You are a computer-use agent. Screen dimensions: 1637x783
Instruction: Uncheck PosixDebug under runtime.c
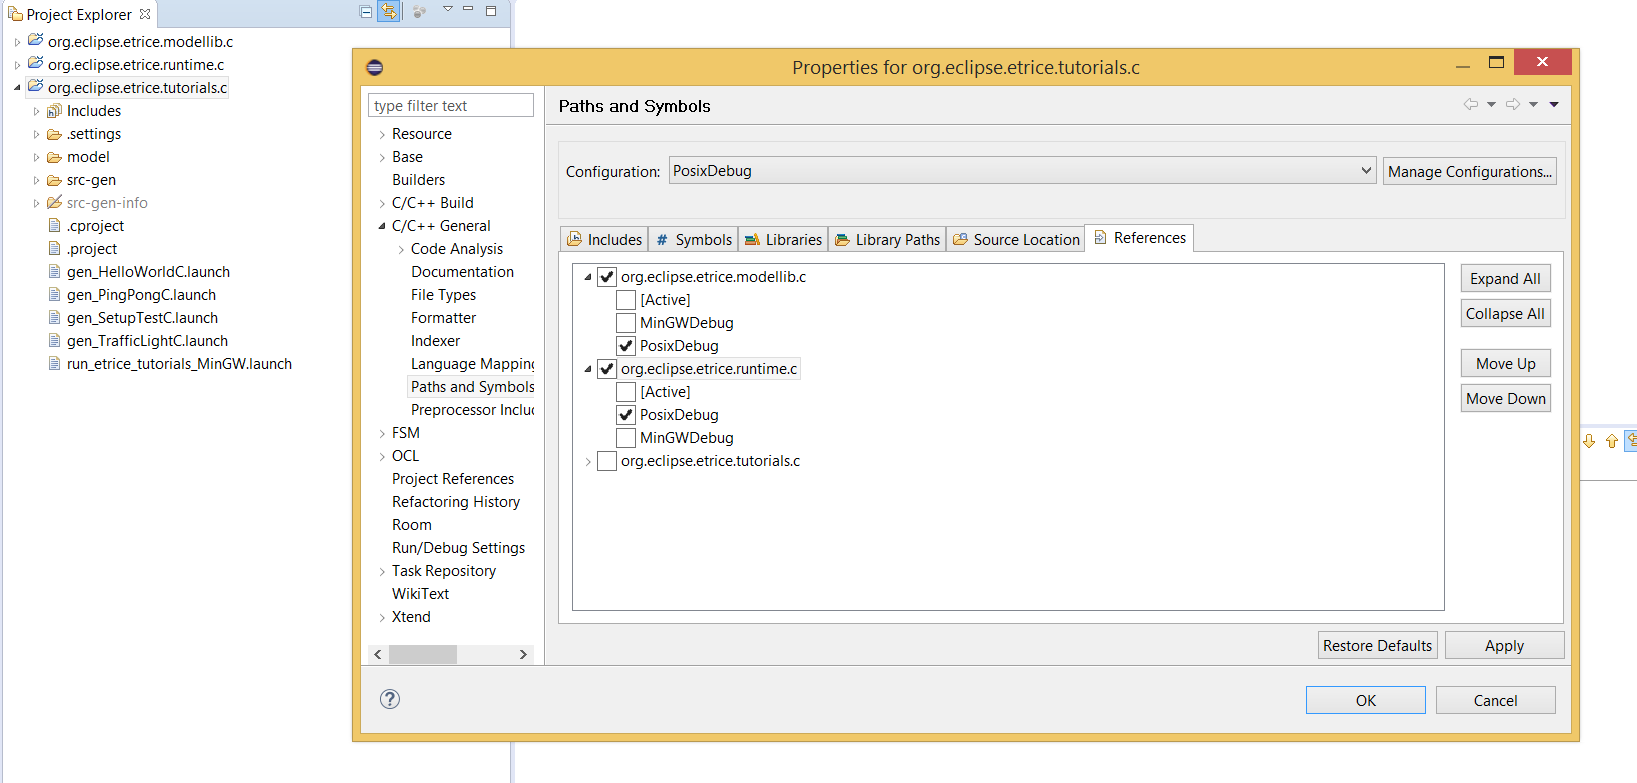tap(626, 415)
